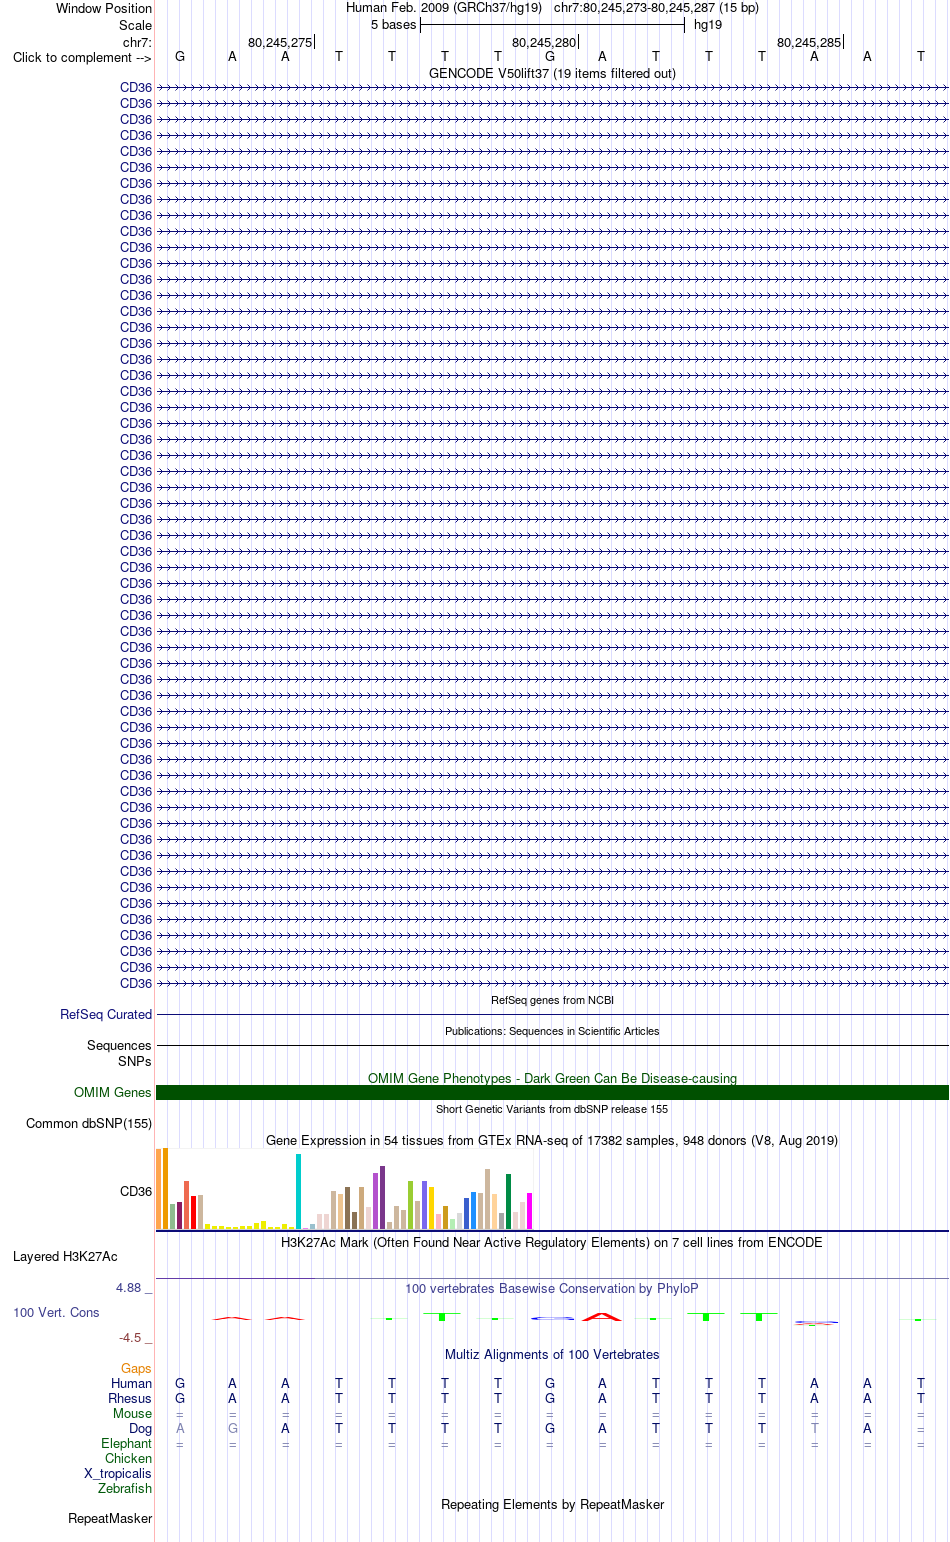Click the X_tropicalis alignment row label
950x1542 pixels.
[118, 1473]
